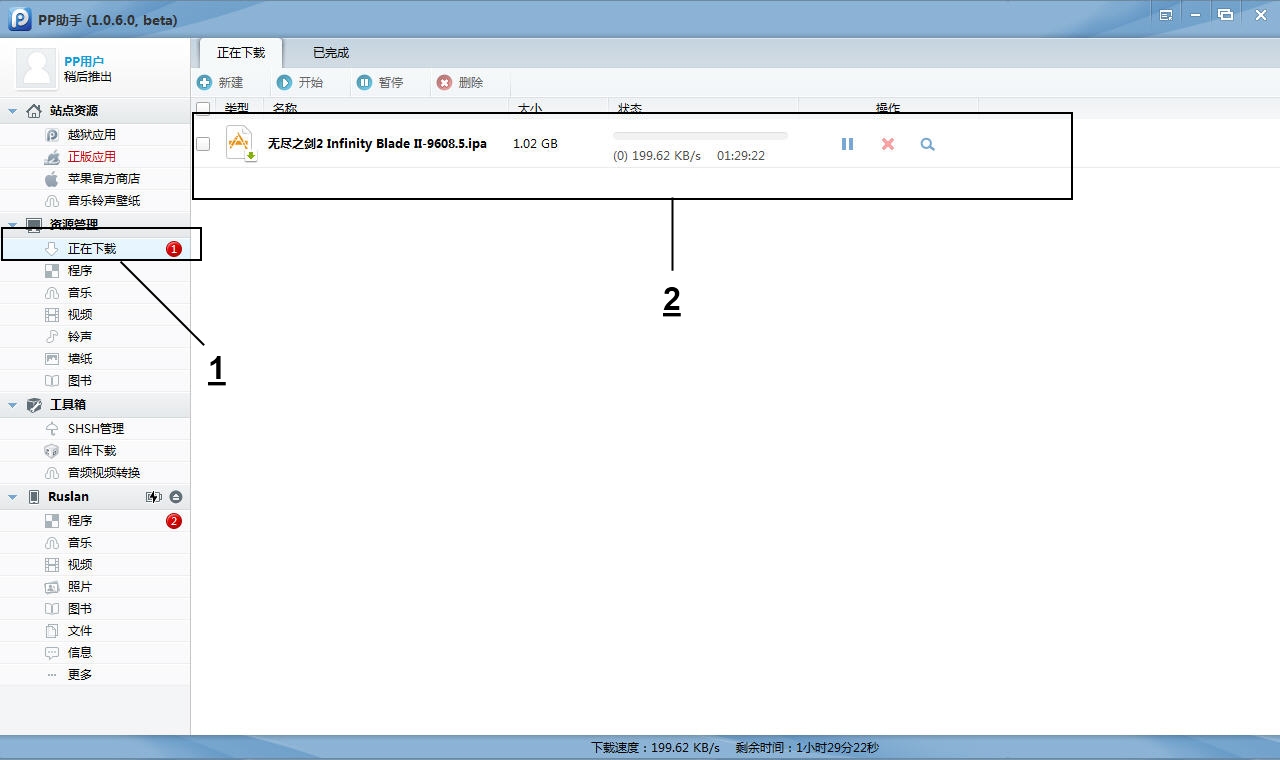Collapse the 工具箱 section
This screenshot has height=760, width=1280.
click(13, 405)
